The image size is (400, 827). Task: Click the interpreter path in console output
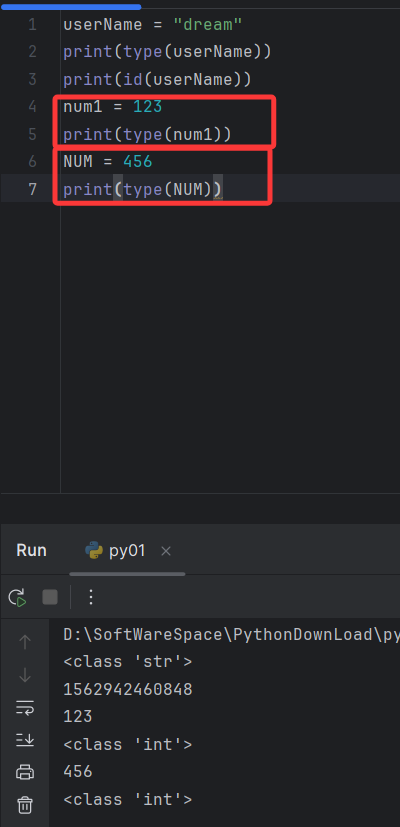231,634
